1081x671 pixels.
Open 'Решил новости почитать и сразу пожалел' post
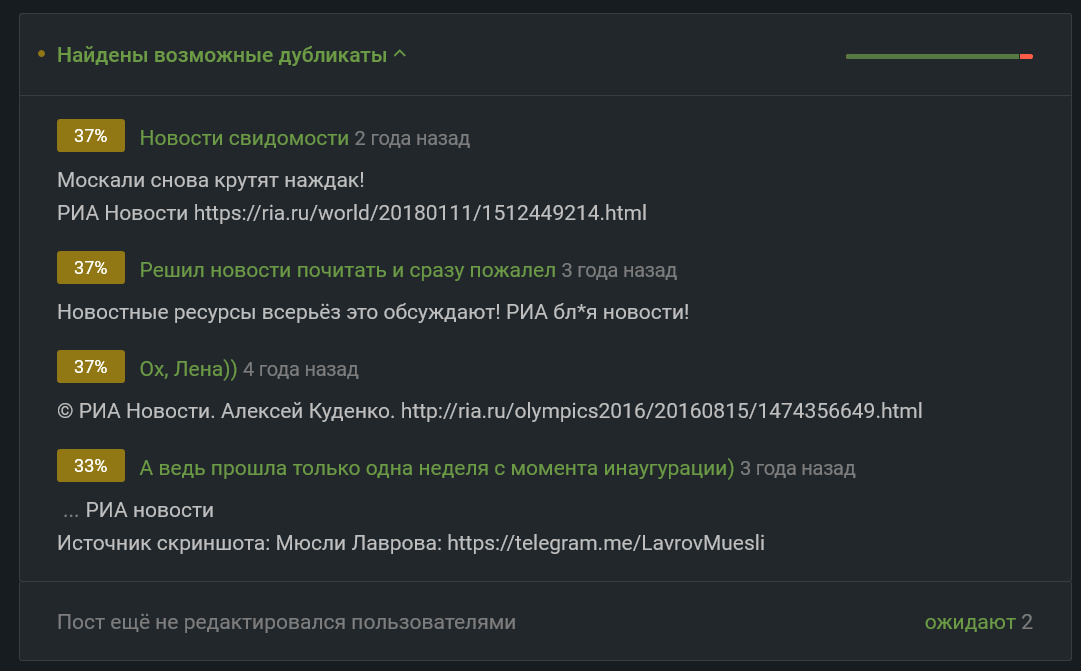pyautogui.click(x=347, y=270)
